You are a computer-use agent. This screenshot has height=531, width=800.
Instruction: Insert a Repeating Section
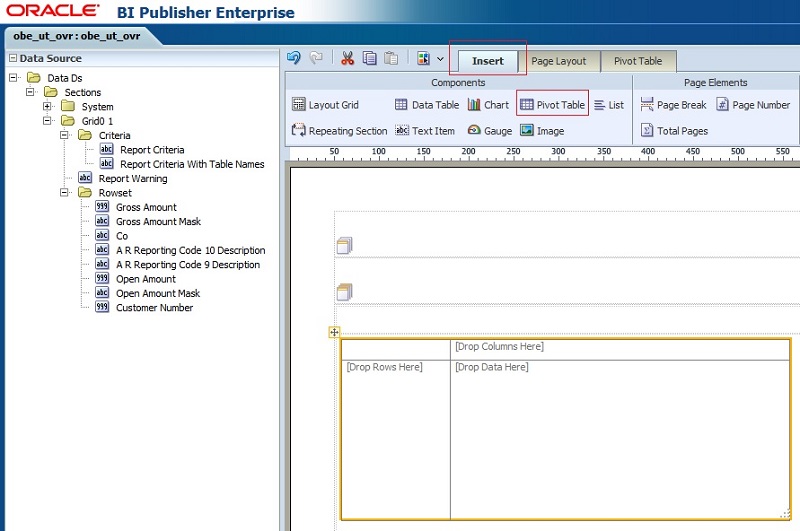339,131
